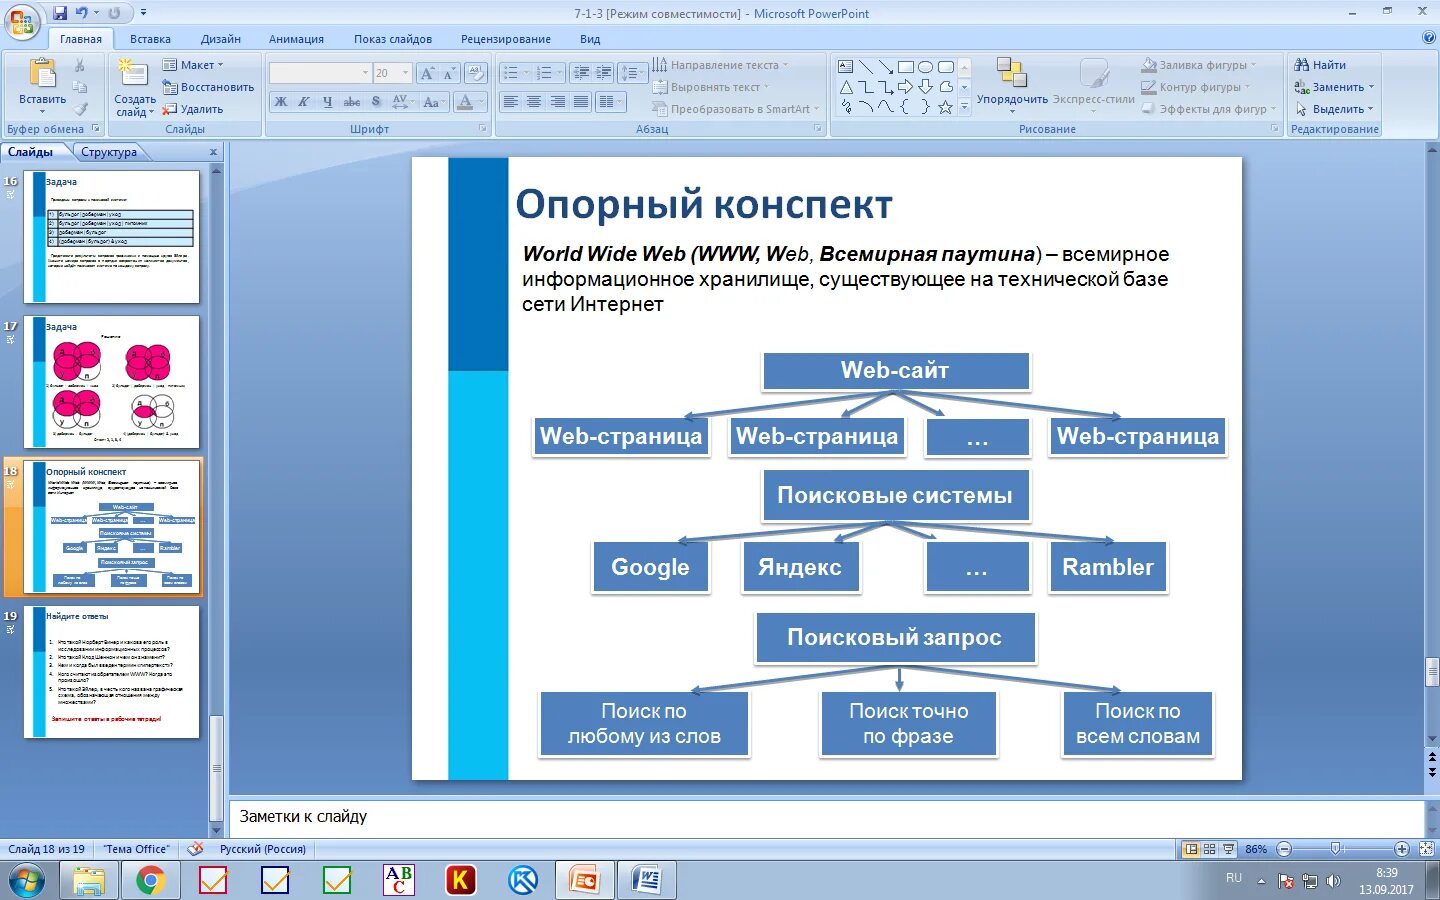
Task: Click Создать слайд button
Action: point(134,88)
